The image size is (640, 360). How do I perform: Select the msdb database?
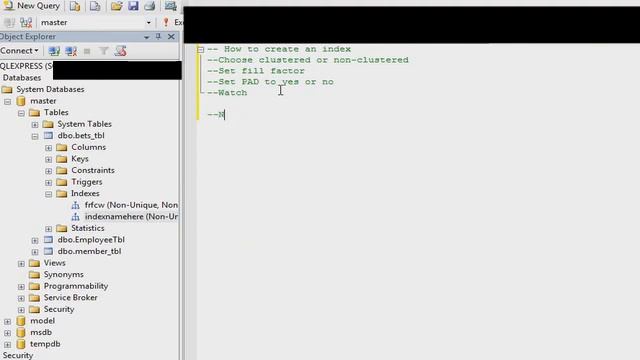tap(41, 332)
